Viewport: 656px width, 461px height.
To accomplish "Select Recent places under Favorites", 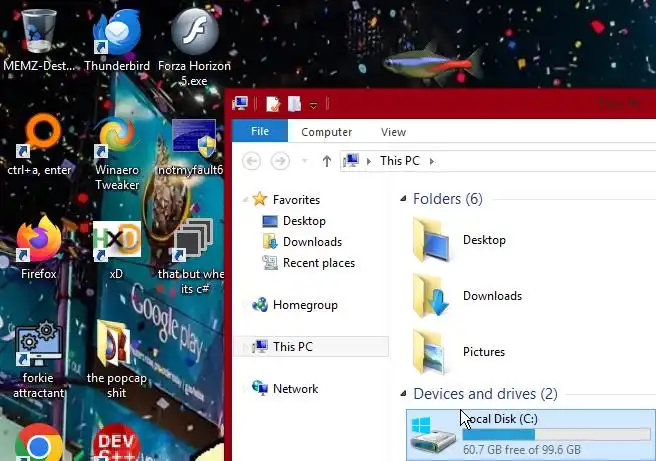I will click(x=319, y=263).
